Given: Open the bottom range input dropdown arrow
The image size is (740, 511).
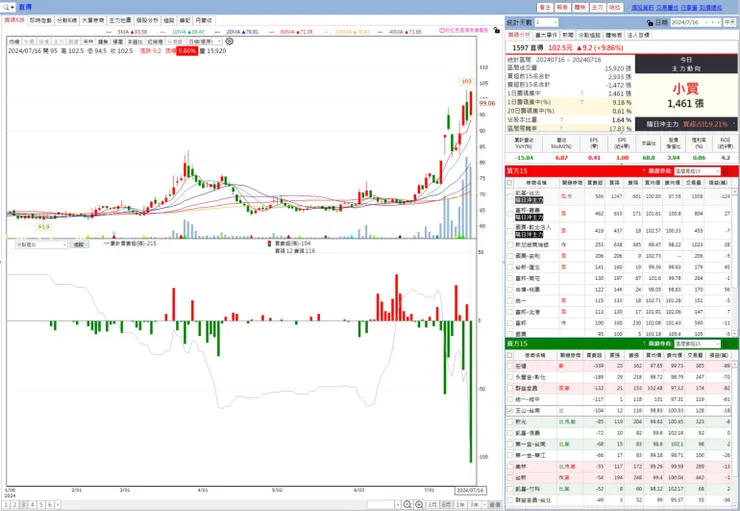Looking at the screenshot, I should point(398,504).
